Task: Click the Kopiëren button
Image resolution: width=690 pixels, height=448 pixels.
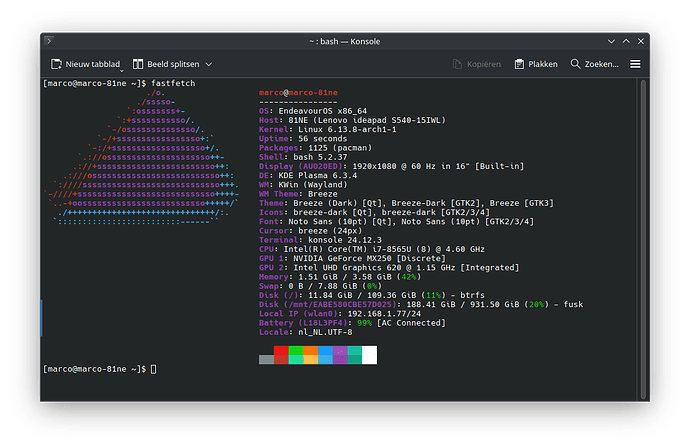Action: tap(477, 64)
